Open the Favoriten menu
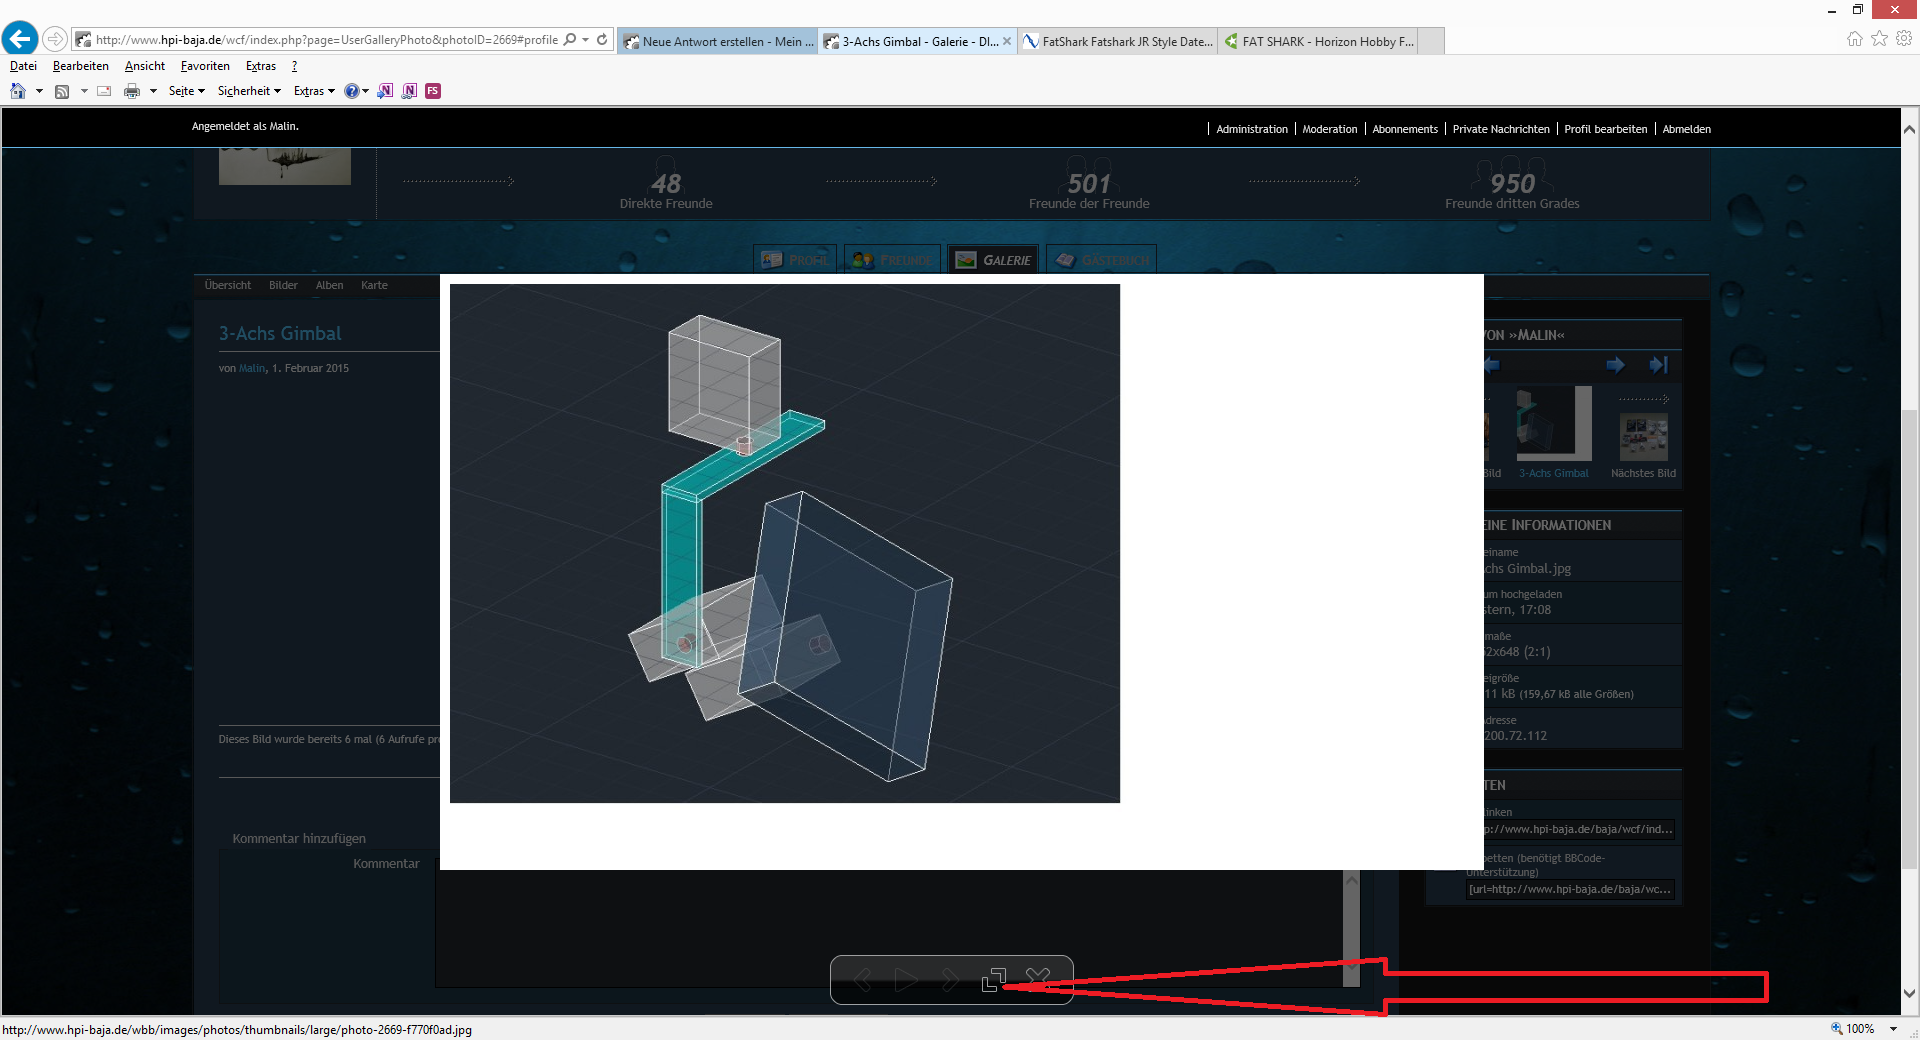This screenshot has height=1040, width=1920. [x=205, y=66]
